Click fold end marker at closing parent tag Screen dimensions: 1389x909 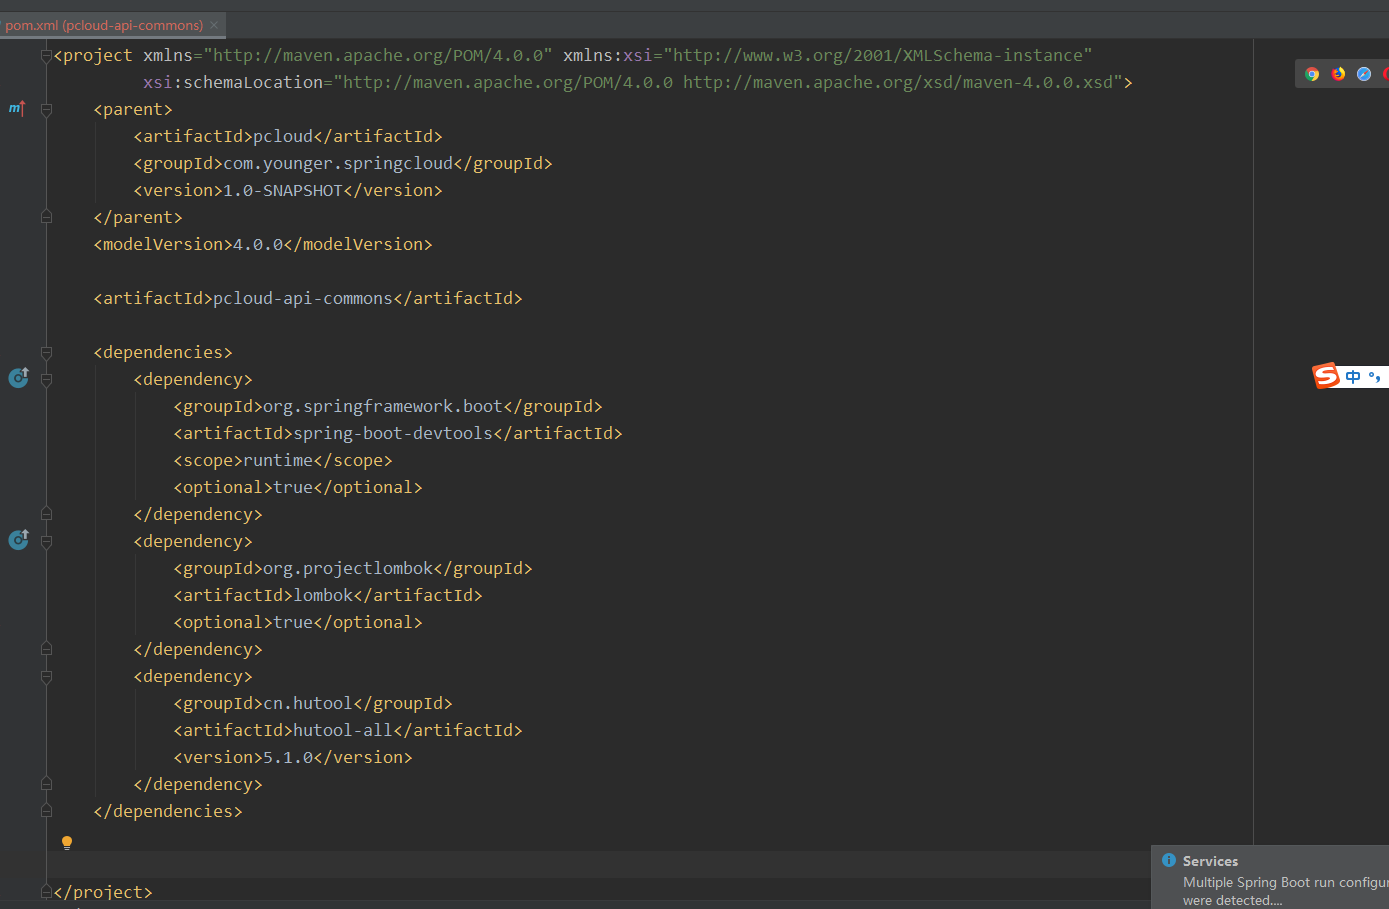46,217
